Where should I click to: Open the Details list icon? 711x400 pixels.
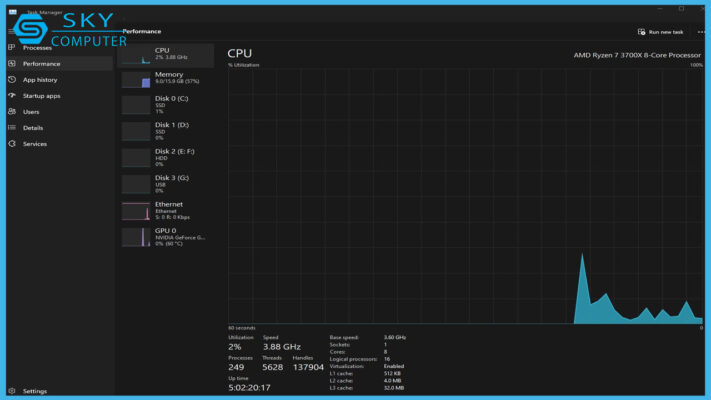[12, 128]
